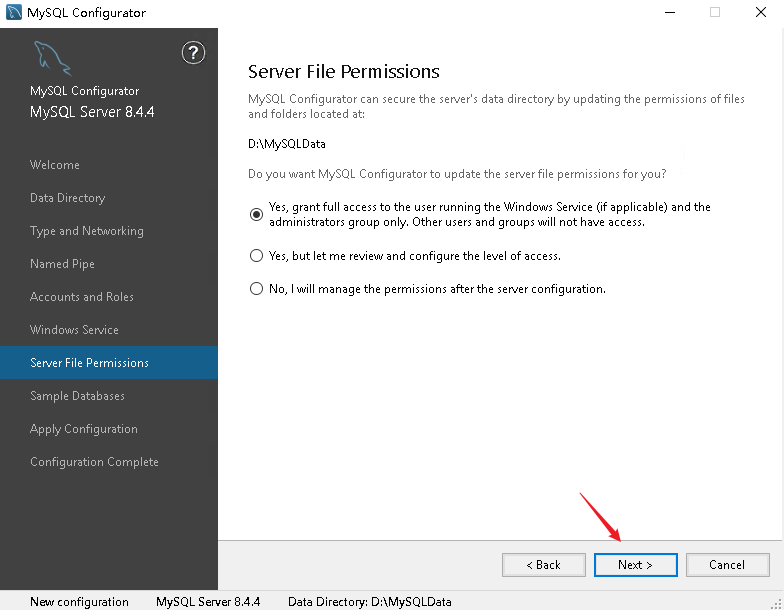Jump to Named Pipe step
The width and height of the screenshot is (784, 610).
[x=65, y=264]
